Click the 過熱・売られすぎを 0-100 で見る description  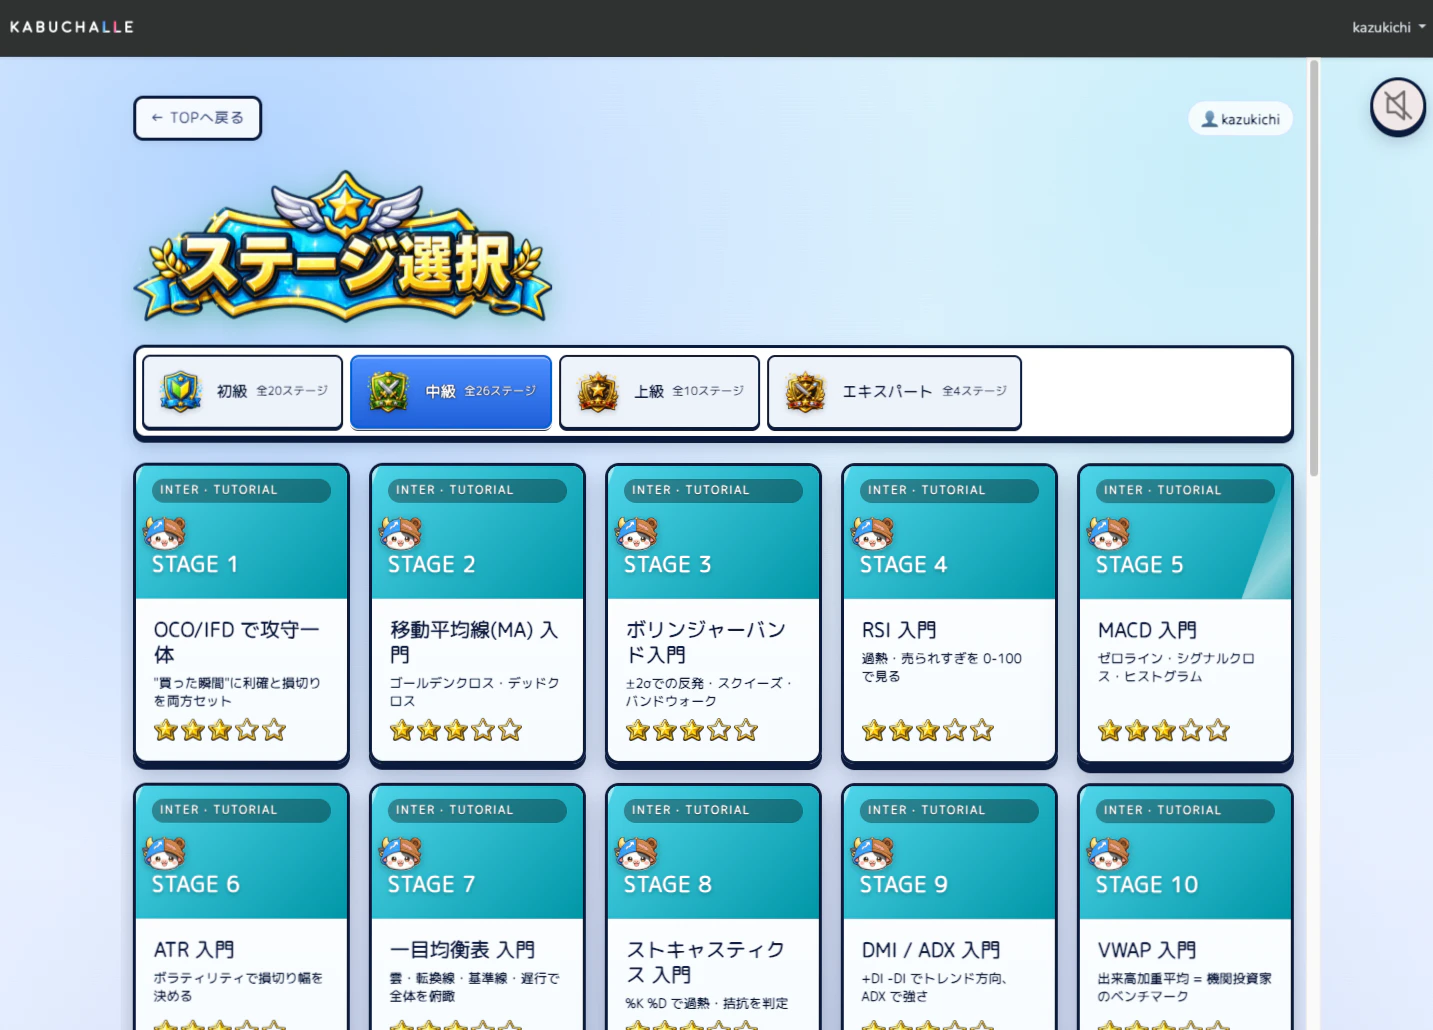pos(942,667)
